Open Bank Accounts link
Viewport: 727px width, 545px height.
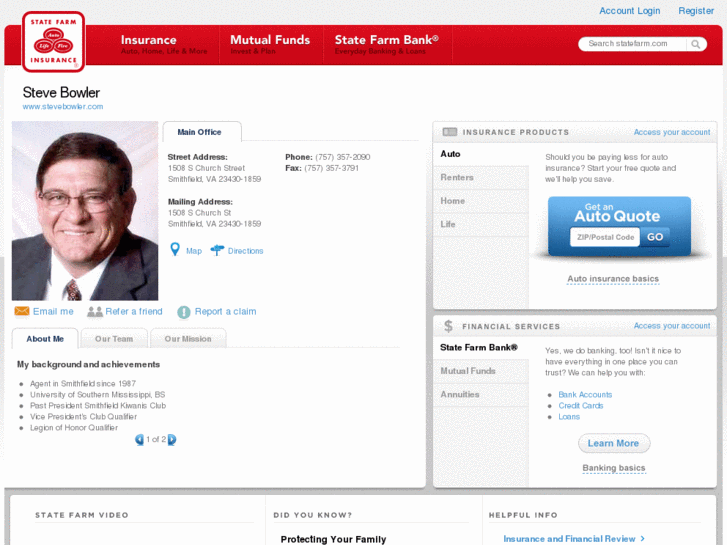point(585,395)
